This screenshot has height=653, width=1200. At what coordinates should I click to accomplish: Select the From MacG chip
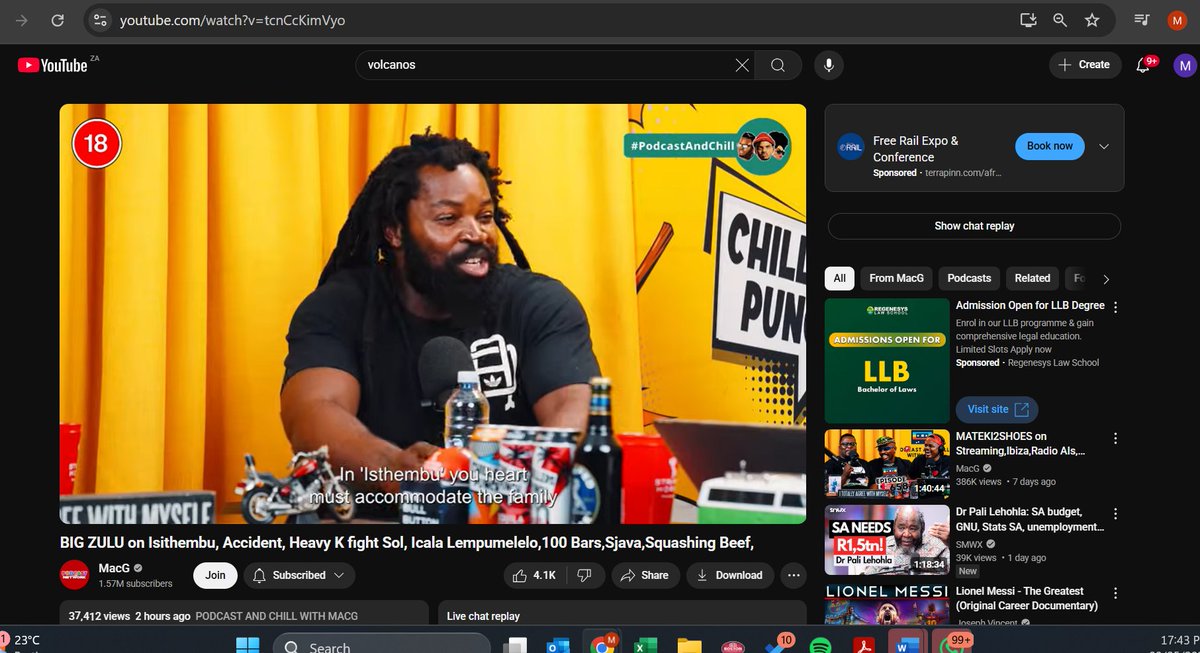(896, 278)
